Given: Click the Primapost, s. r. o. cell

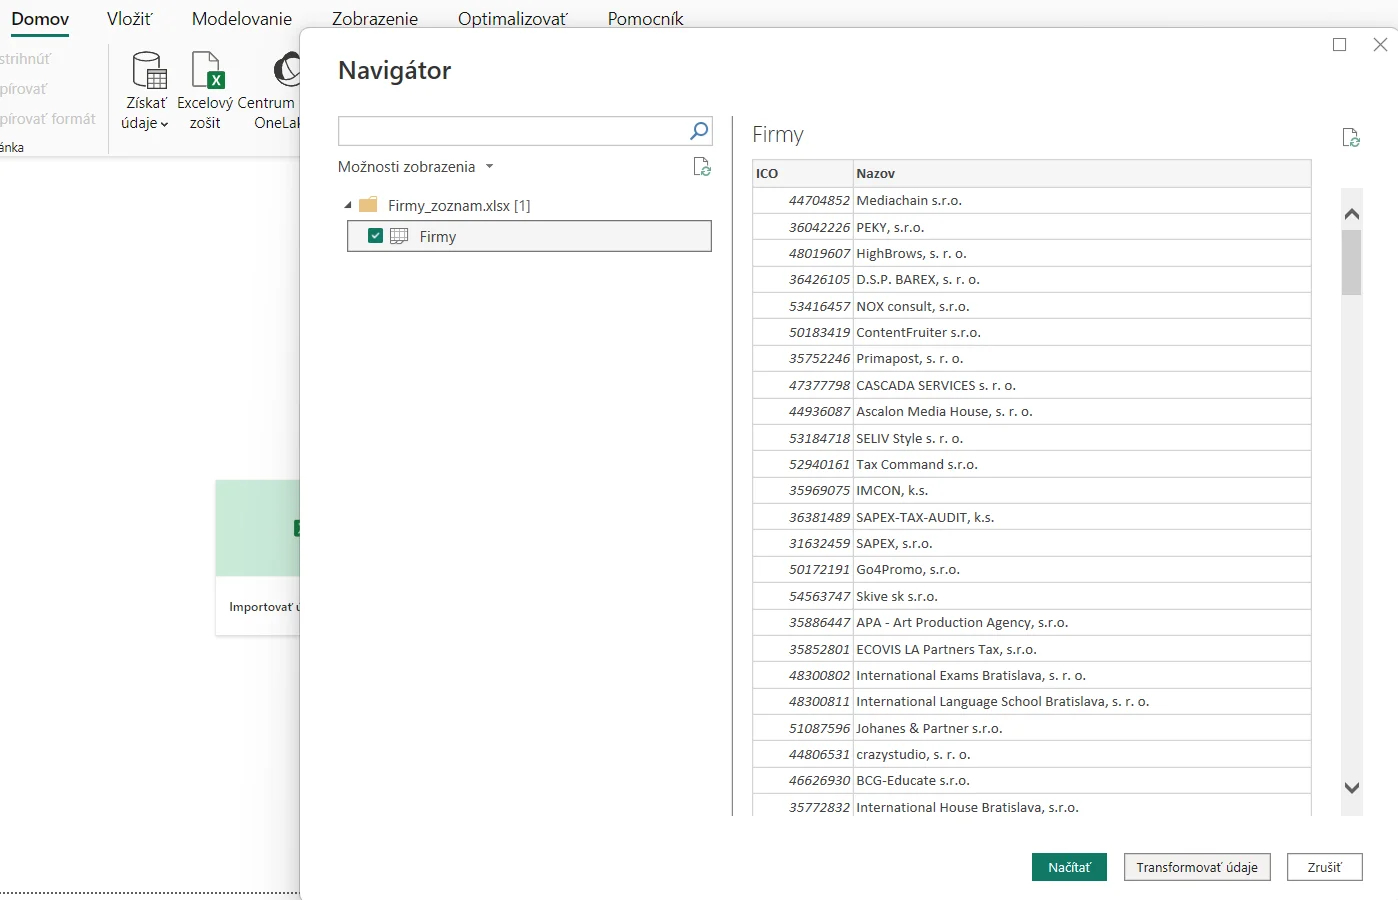Looking at the screenshot, I should coord(1082,358).
